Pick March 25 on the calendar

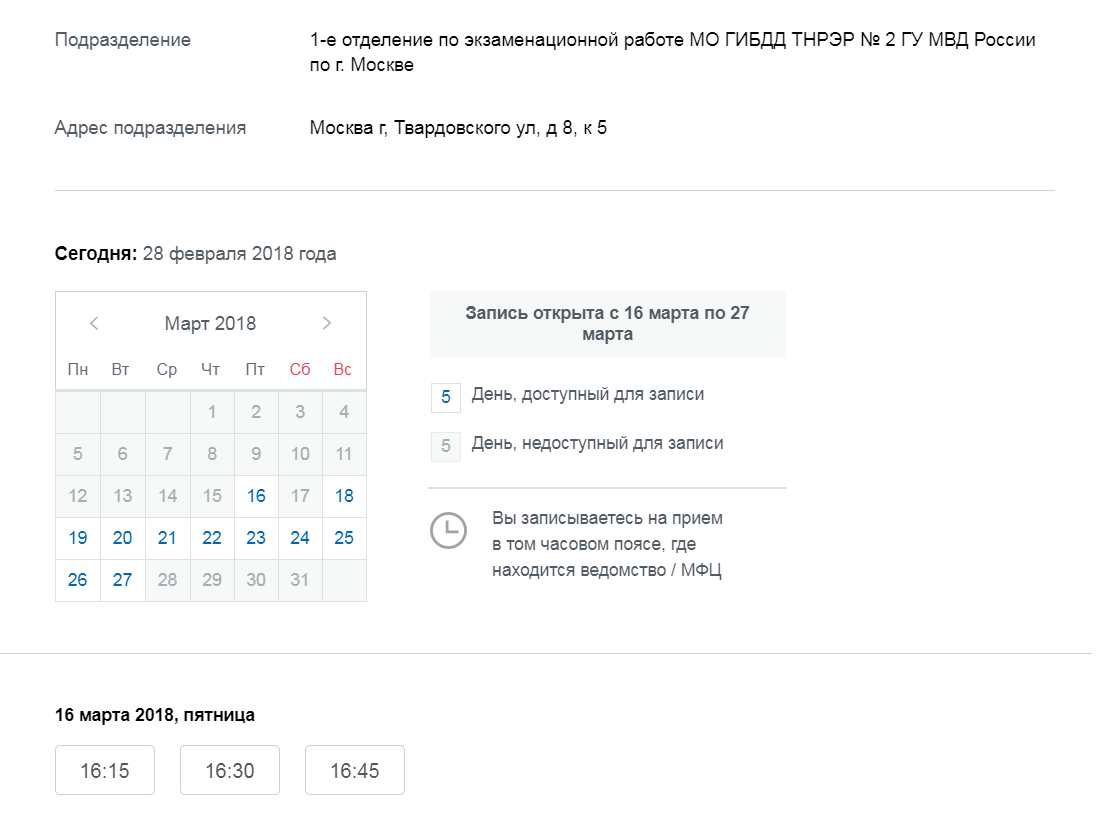tap(344, 538)
